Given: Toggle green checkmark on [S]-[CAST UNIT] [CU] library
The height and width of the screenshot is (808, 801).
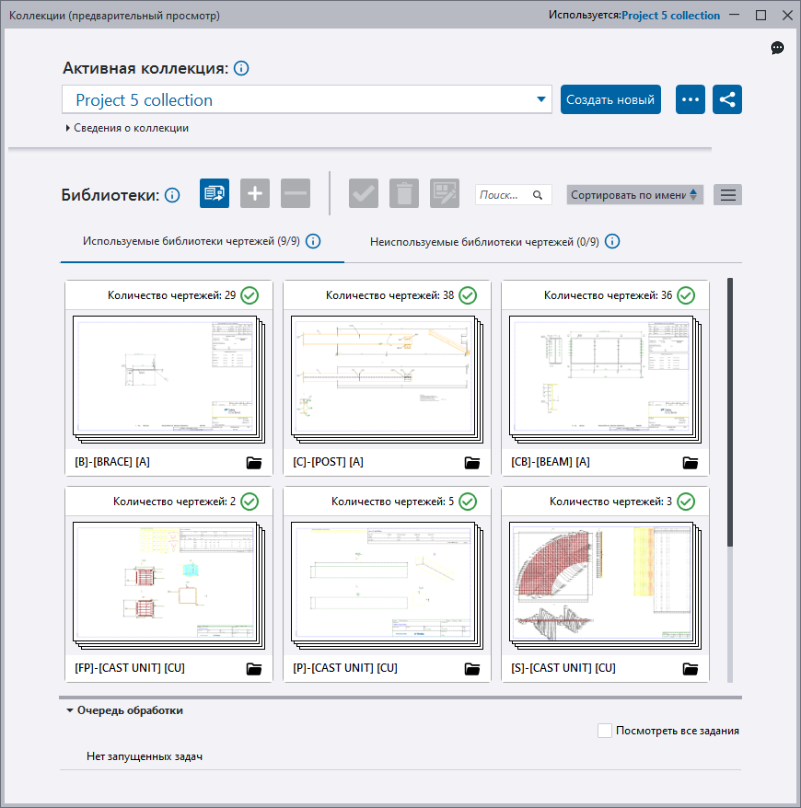Looking at the screenshot, I should 686,501.
